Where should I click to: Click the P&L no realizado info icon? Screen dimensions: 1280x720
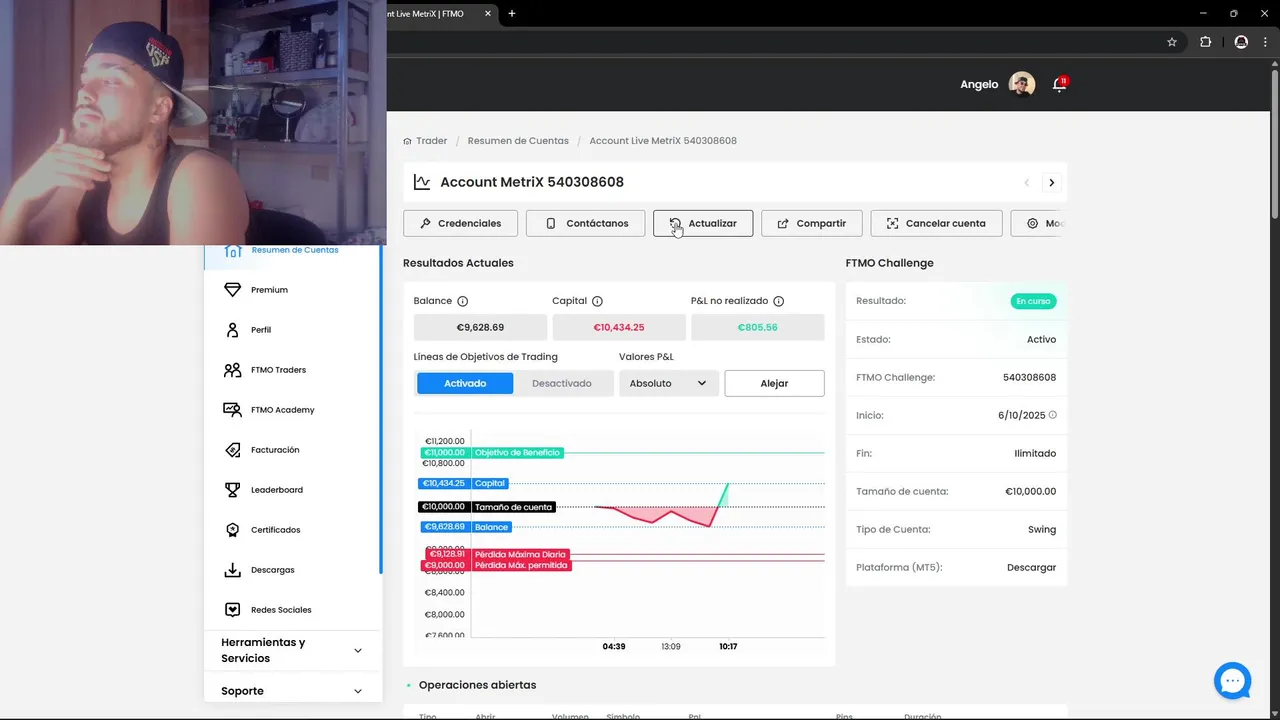778,301
